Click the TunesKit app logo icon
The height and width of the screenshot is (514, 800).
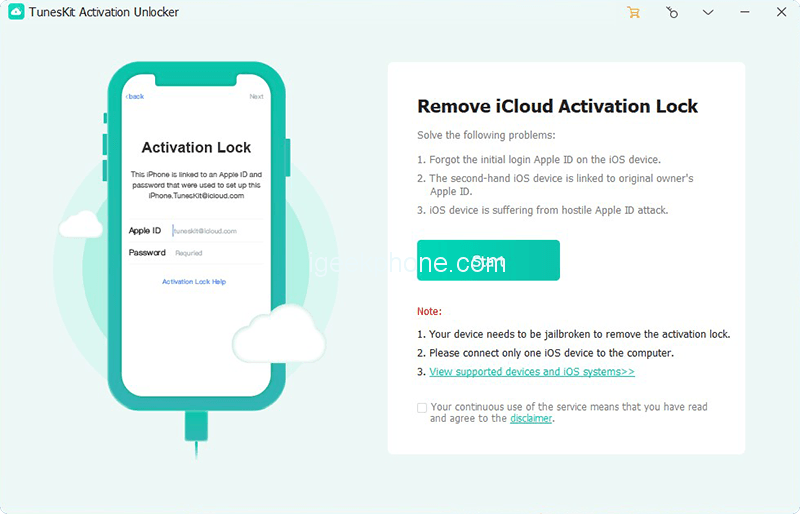point(14,13)
